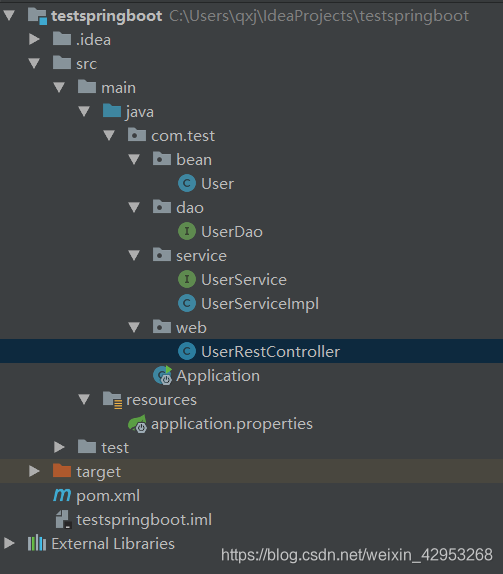
Task: Click the testspringboot project name text
Action: [107, 16]
